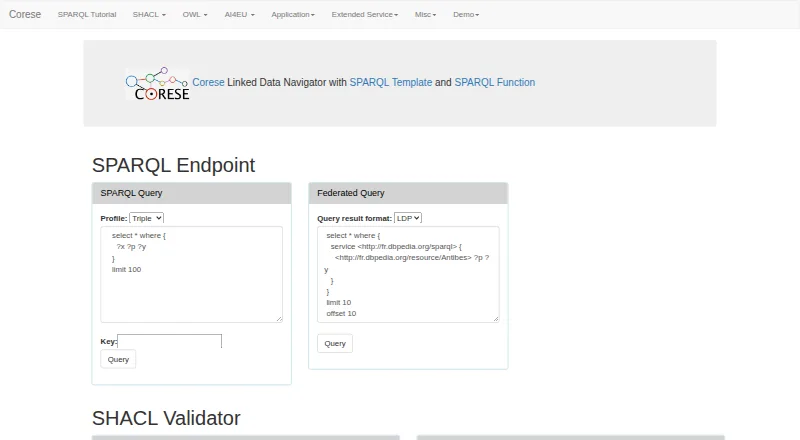Open the SPARQL Function link

[x=495, y=82]
